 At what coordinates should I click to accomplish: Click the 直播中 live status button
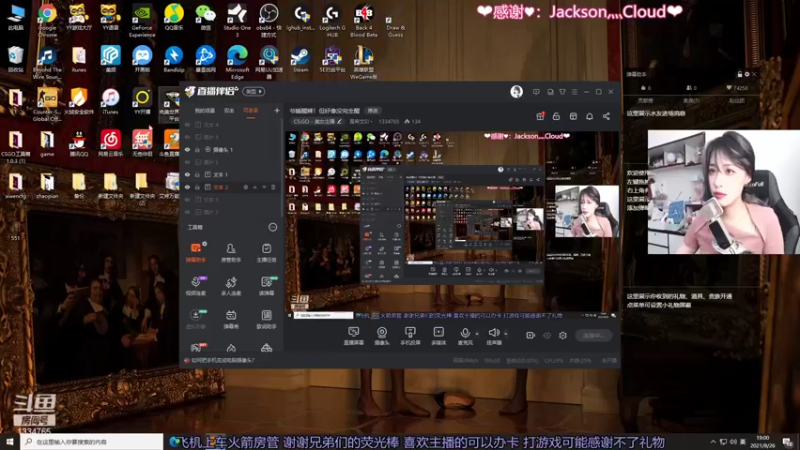point(593,335)
